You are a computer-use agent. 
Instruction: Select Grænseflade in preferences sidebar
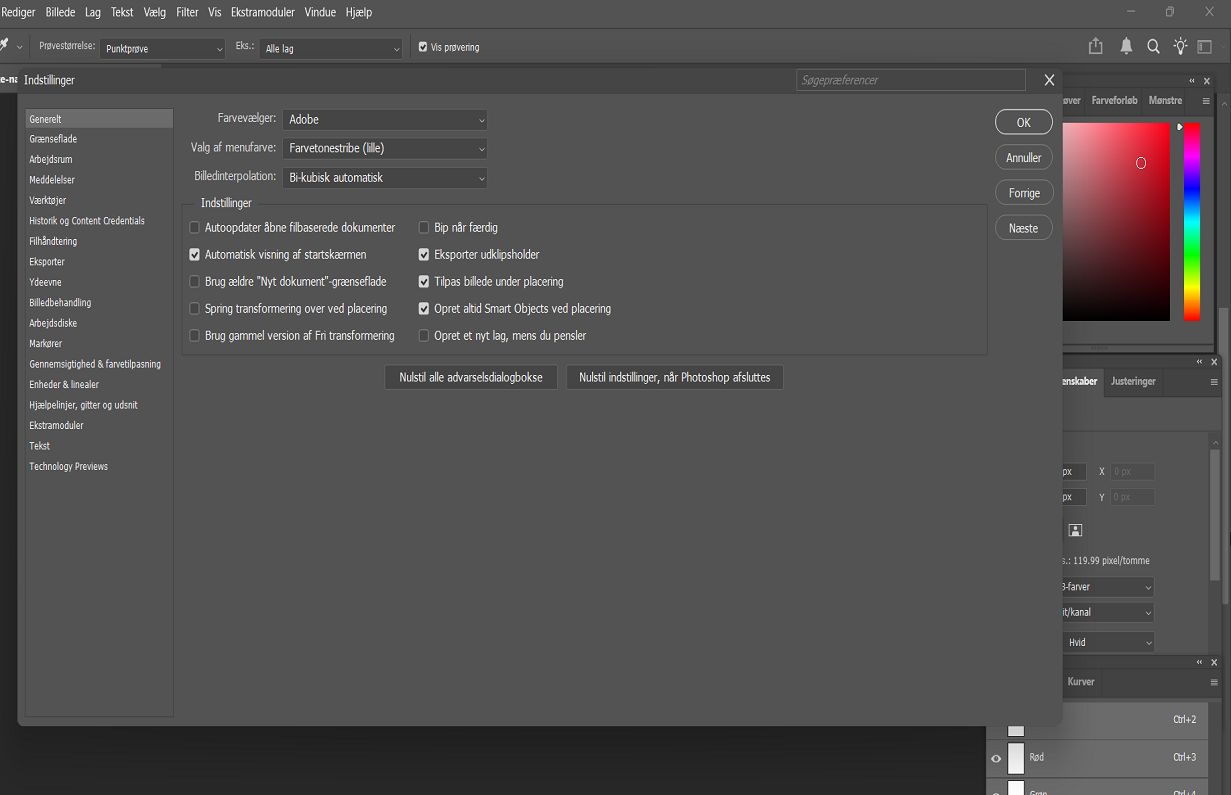99,140
